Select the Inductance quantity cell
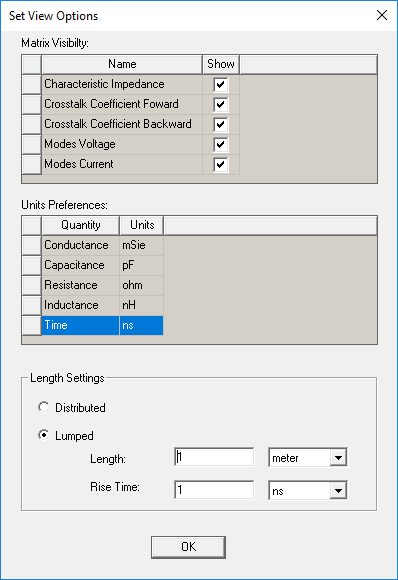This screenshot has width=398, height=580. pos(81,305)
